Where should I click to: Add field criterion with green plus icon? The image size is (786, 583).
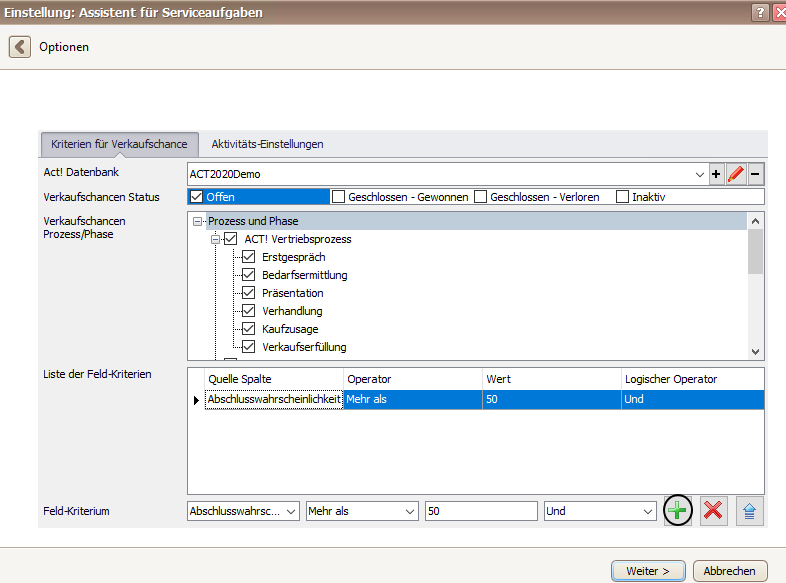[677, 511]
